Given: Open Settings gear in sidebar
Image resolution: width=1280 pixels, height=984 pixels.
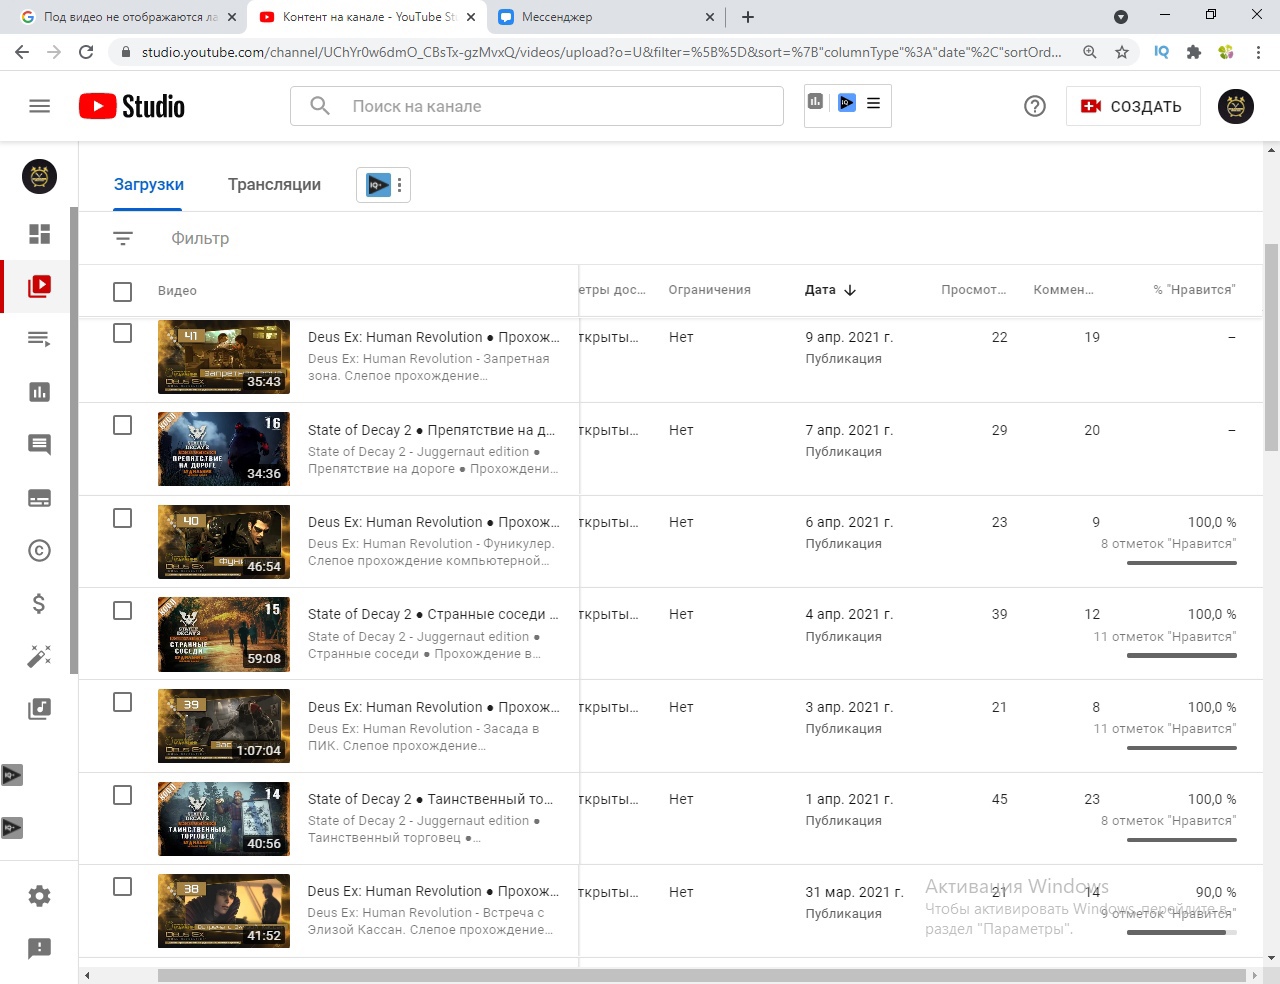Looking at the screenshot, I should click(x=40, y=896).
